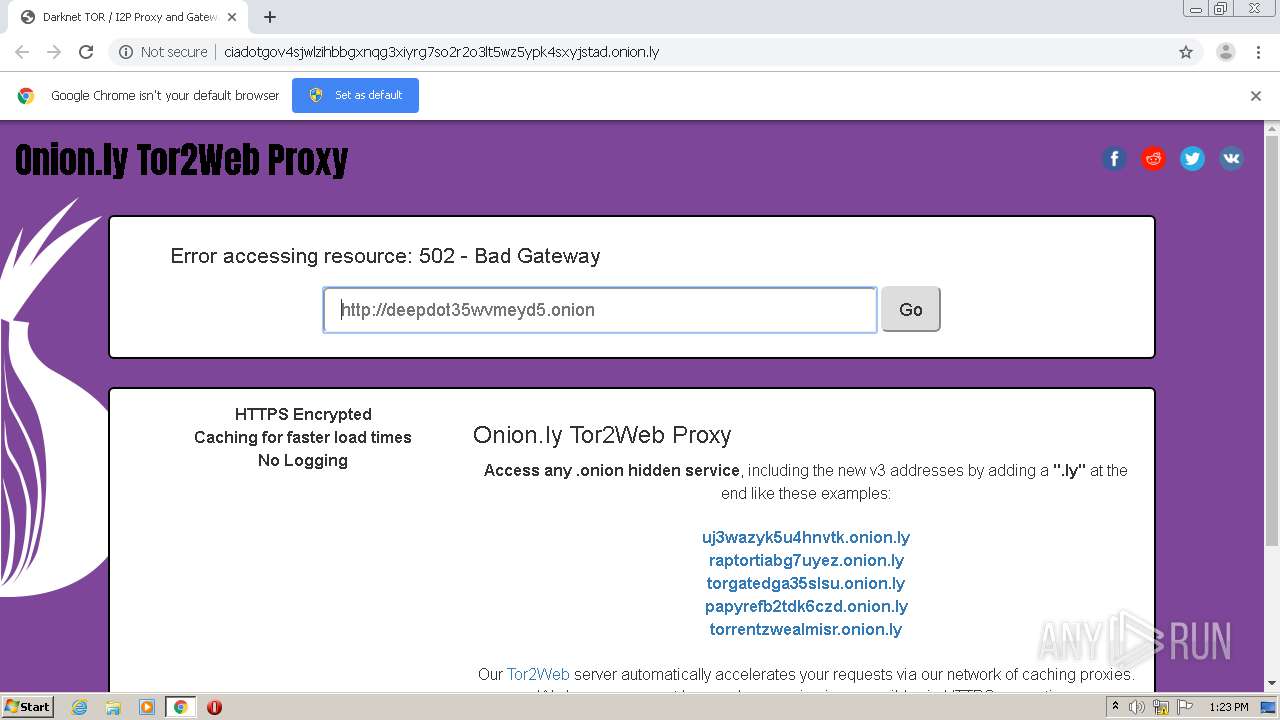Focus the onion URL input field
Image resolution: width=1280 pixels, height=720 pixels.
[600, 310]
